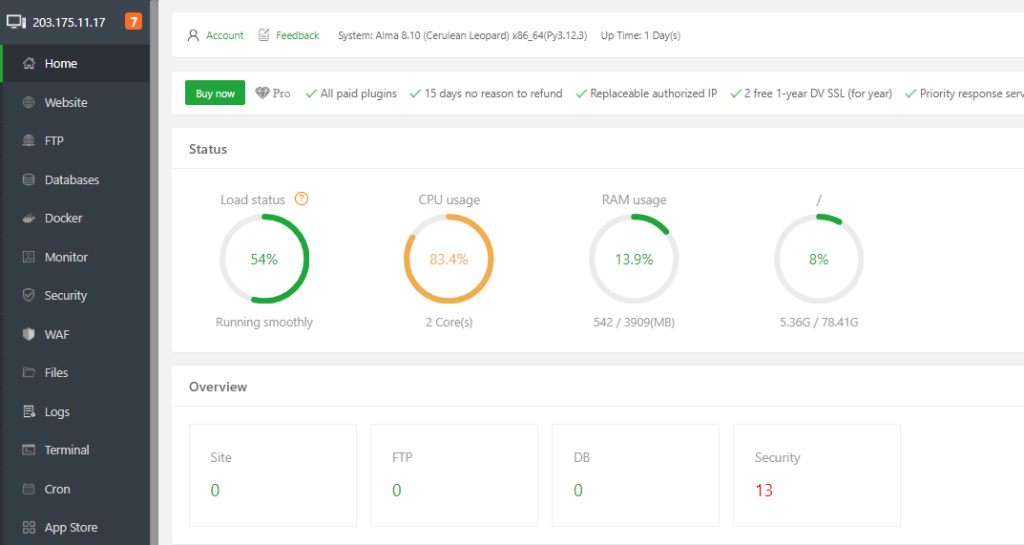Screen dimensions: 1024x545
Task: Open the FTP menu label in sidebar
Action: [54, 140]
